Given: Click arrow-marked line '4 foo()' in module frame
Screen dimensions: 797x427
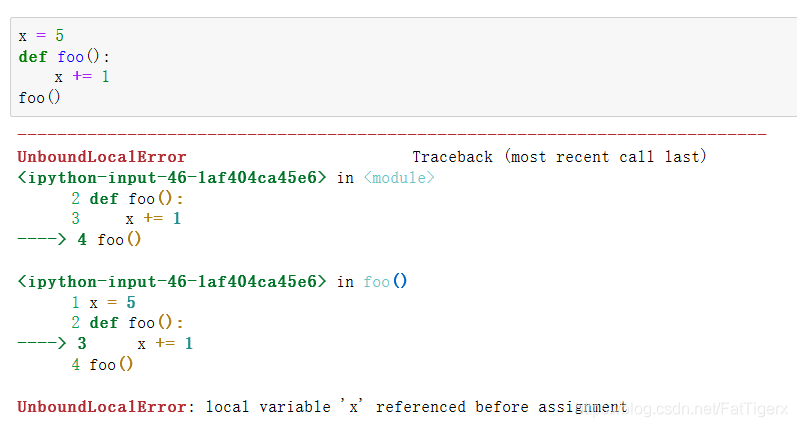Looking at the screenshot, I should (79, 239).
